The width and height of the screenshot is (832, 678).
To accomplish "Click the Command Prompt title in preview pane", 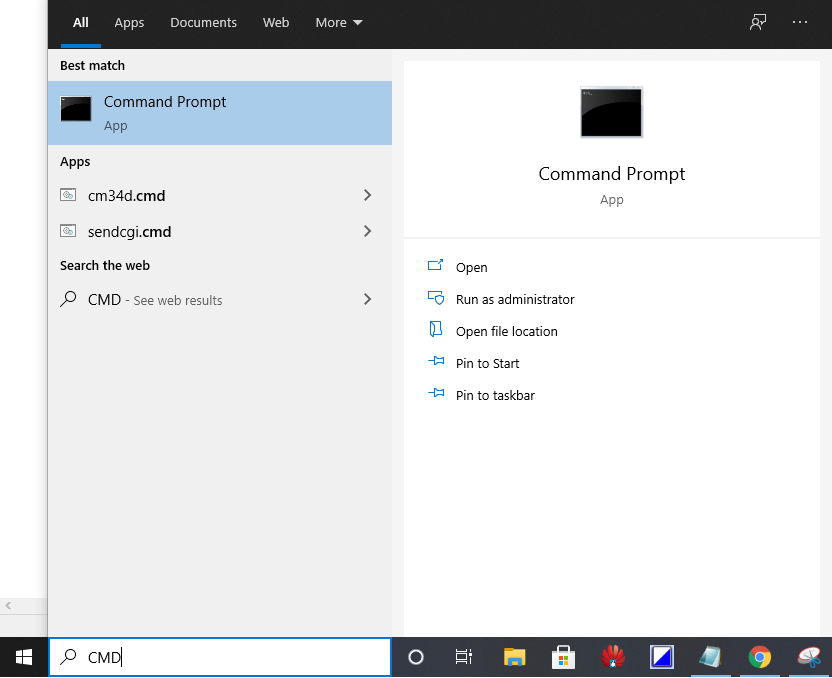I will 611,173.
